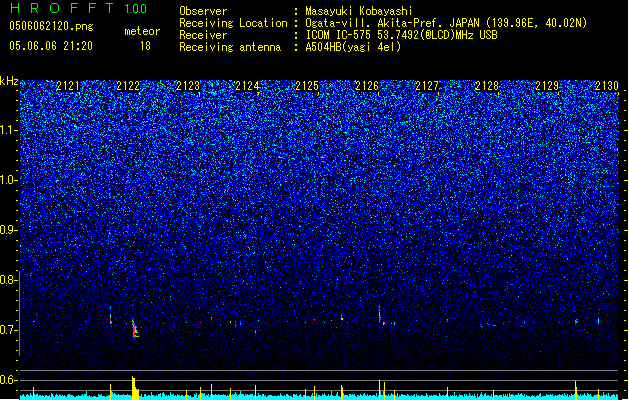Click the tallest yellow power peak after 2122
Screen dimensions: 629x400
134,388
